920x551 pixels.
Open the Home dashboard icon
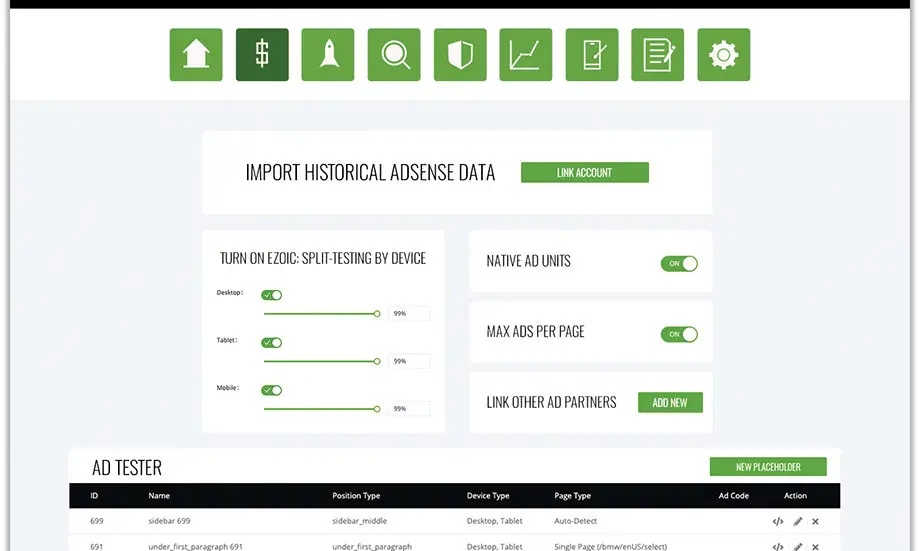(196, 55)
